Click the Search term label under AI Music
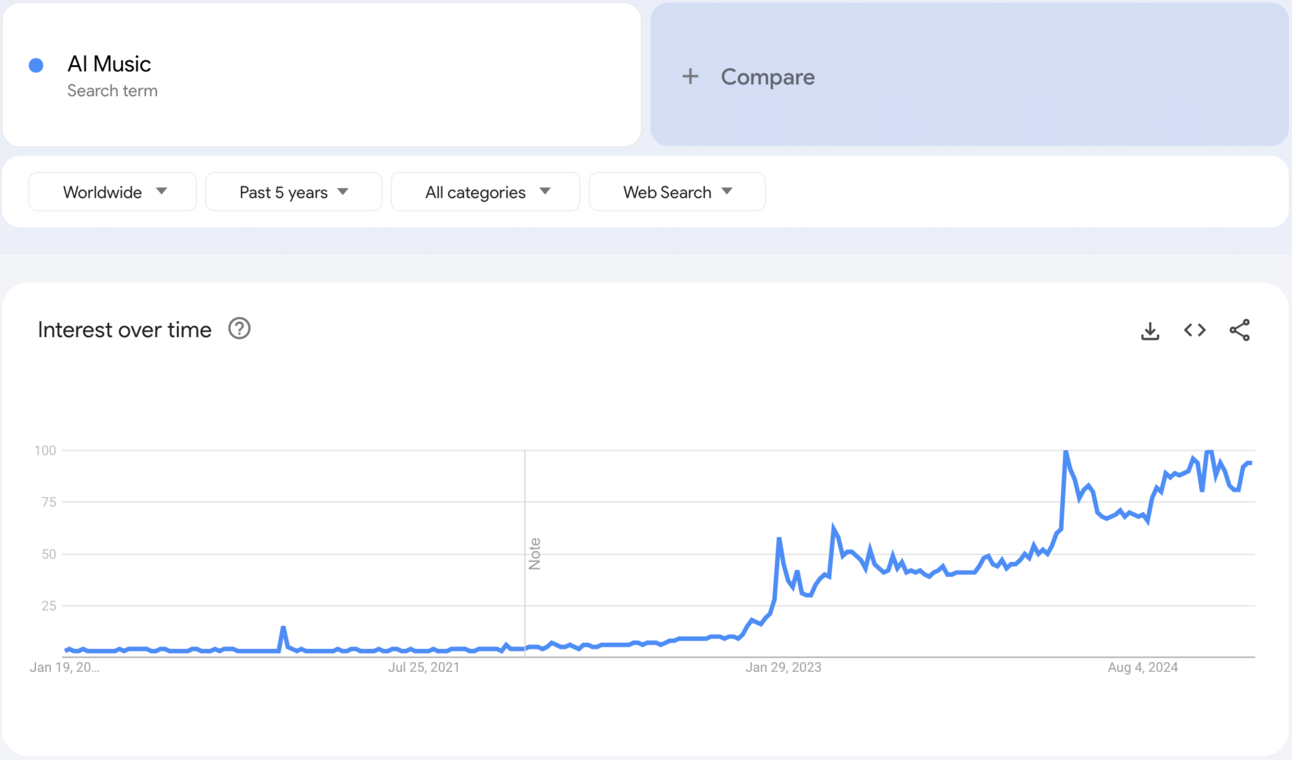This screenshot has width=1292, height=760. tap(112, 91)
